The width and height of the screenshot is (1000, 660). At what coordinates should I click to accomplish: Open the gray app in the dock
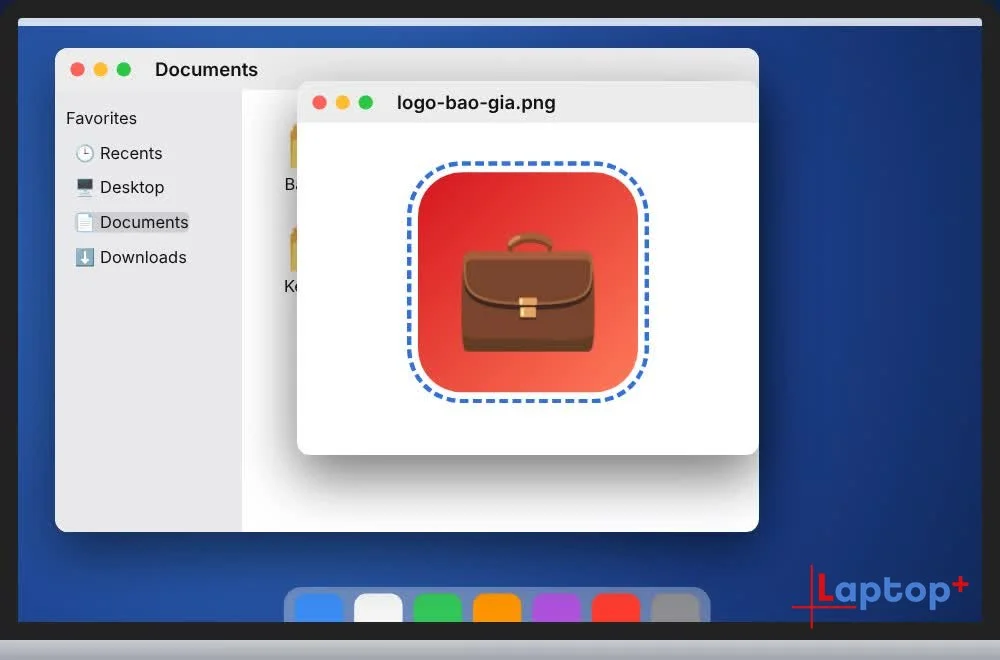[675, 608]
